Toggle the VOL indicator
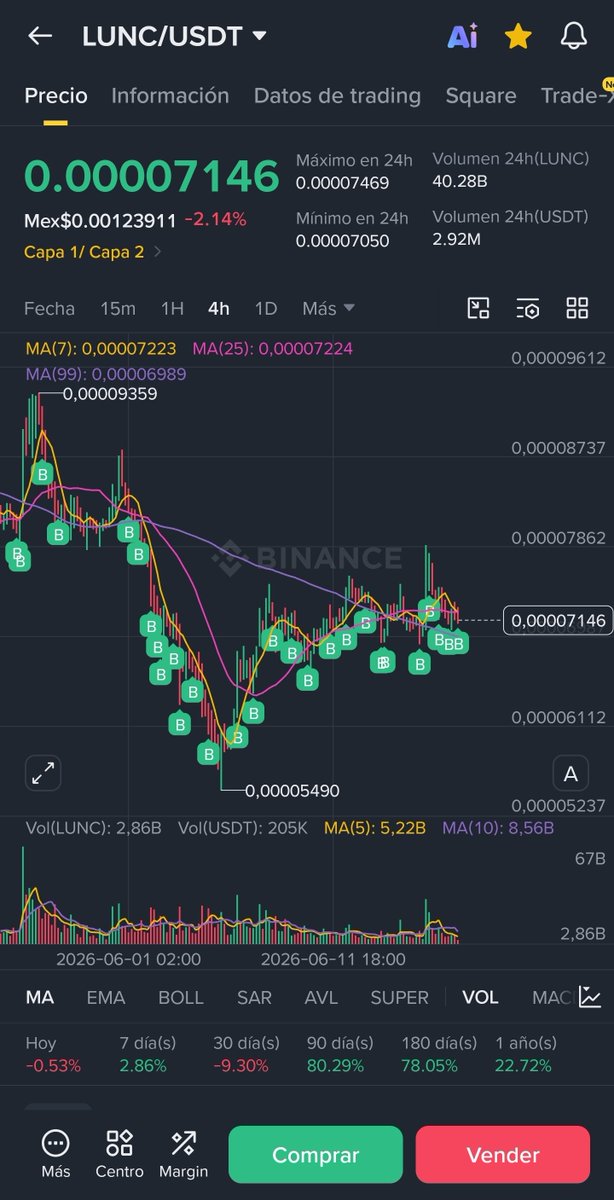This screenshot has height=1200, width=614. tap(480, 998)
